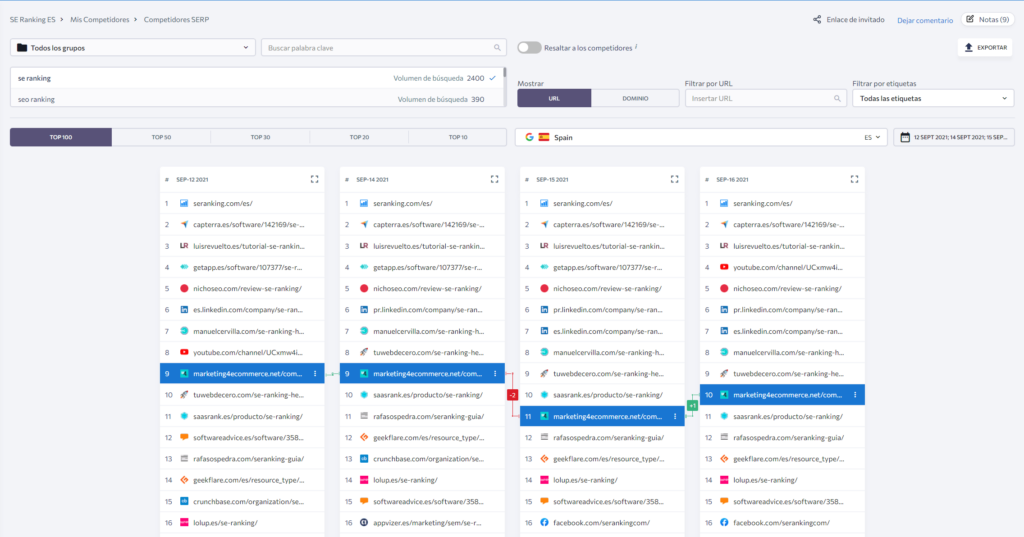Open the Google Spain search engine dropdown

[701, 137]
